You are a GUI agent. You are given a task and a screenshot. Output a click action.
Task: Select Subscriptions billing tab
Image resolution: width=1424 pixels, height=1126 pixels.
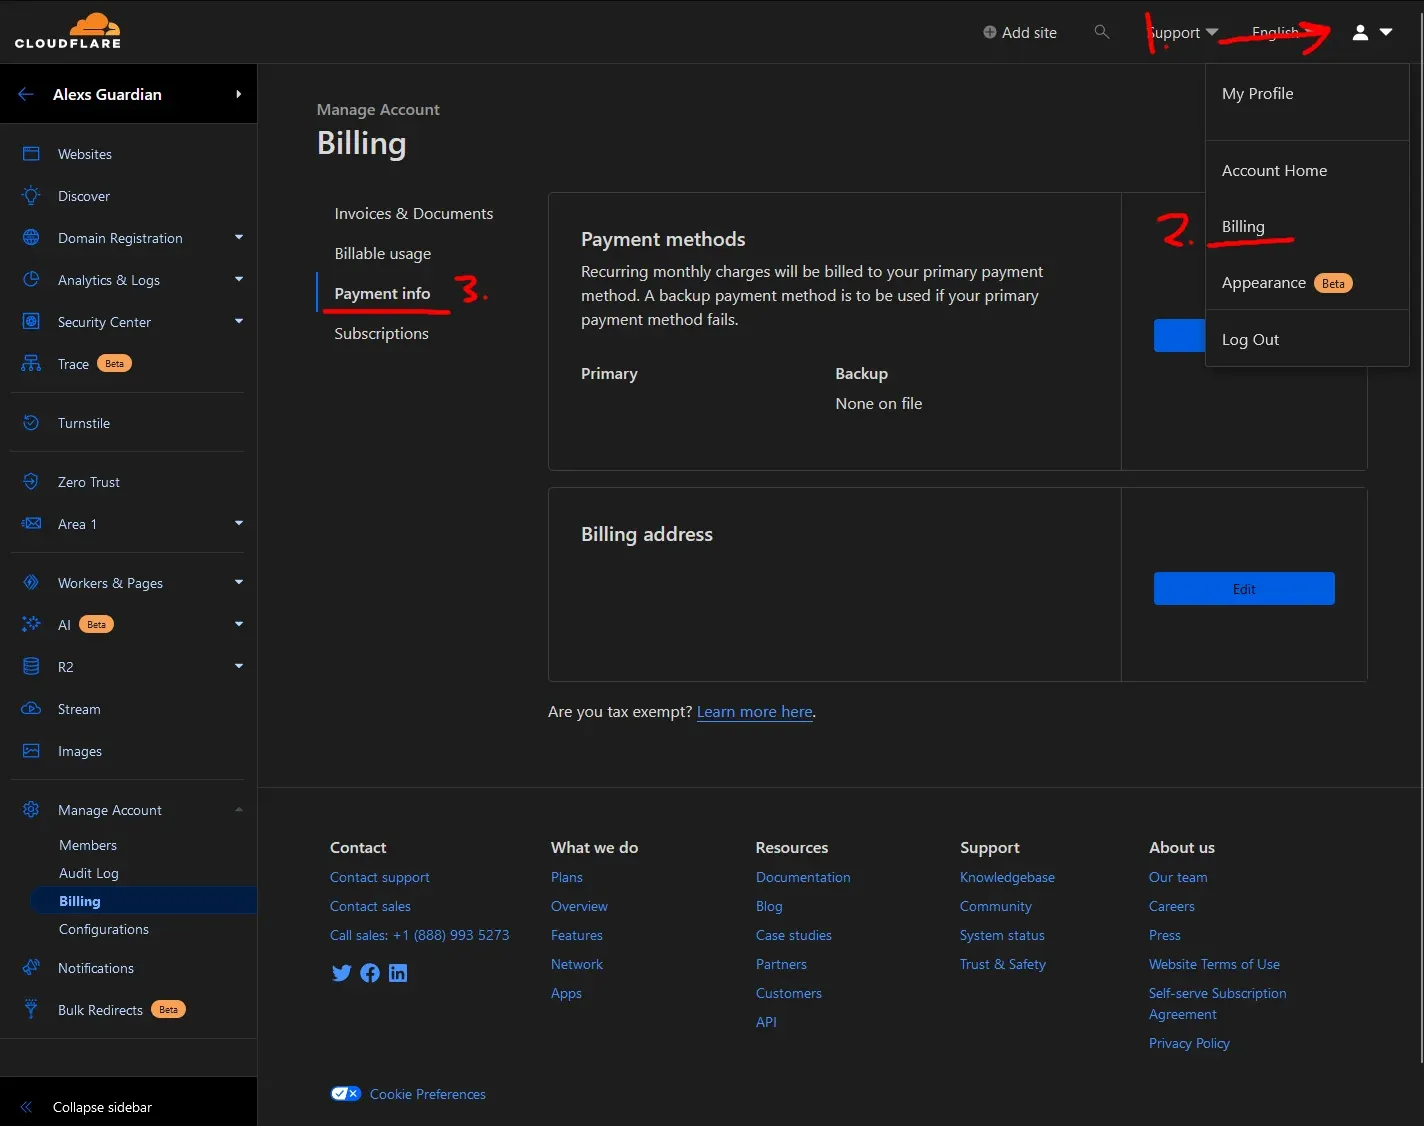[x=381, y=334]
